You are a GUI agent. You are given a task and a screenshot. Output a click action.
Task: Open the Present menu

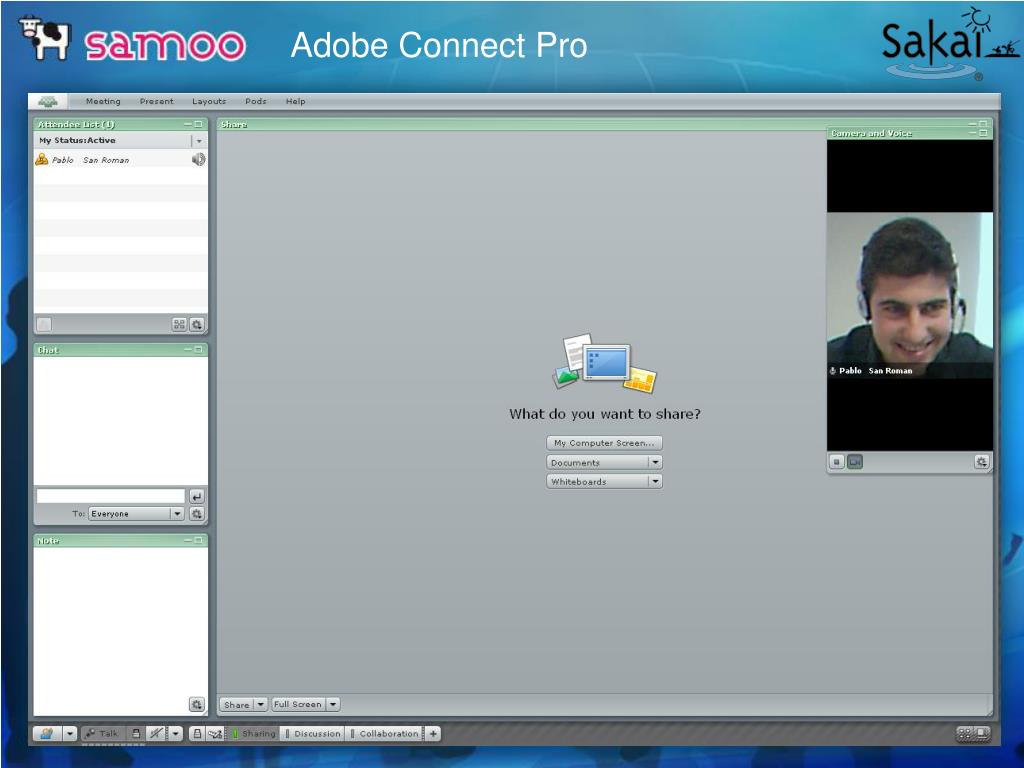tap(157, 101)
